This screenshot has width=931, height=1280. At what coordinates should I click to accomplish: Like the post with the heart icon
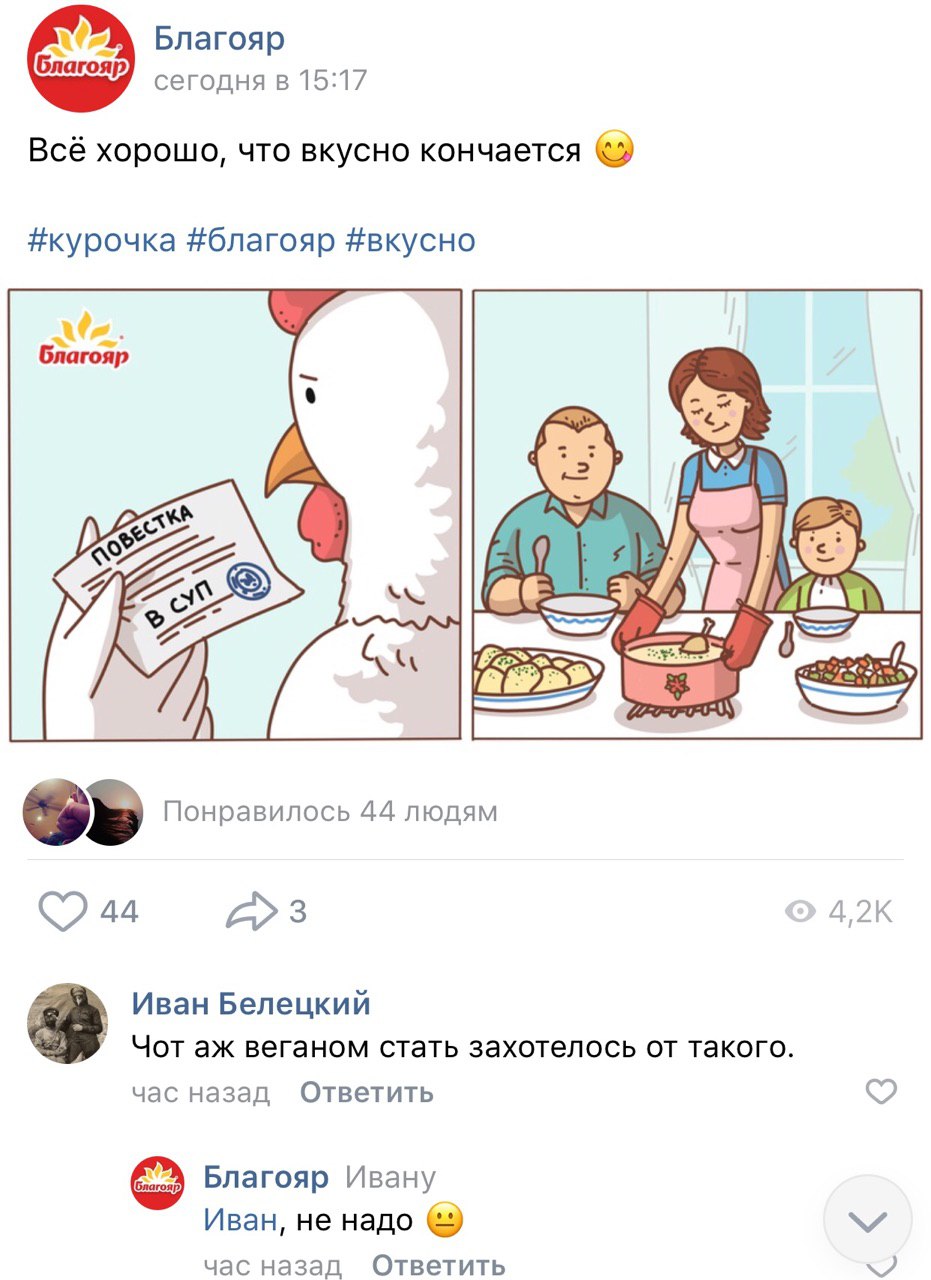coord(62,911)
